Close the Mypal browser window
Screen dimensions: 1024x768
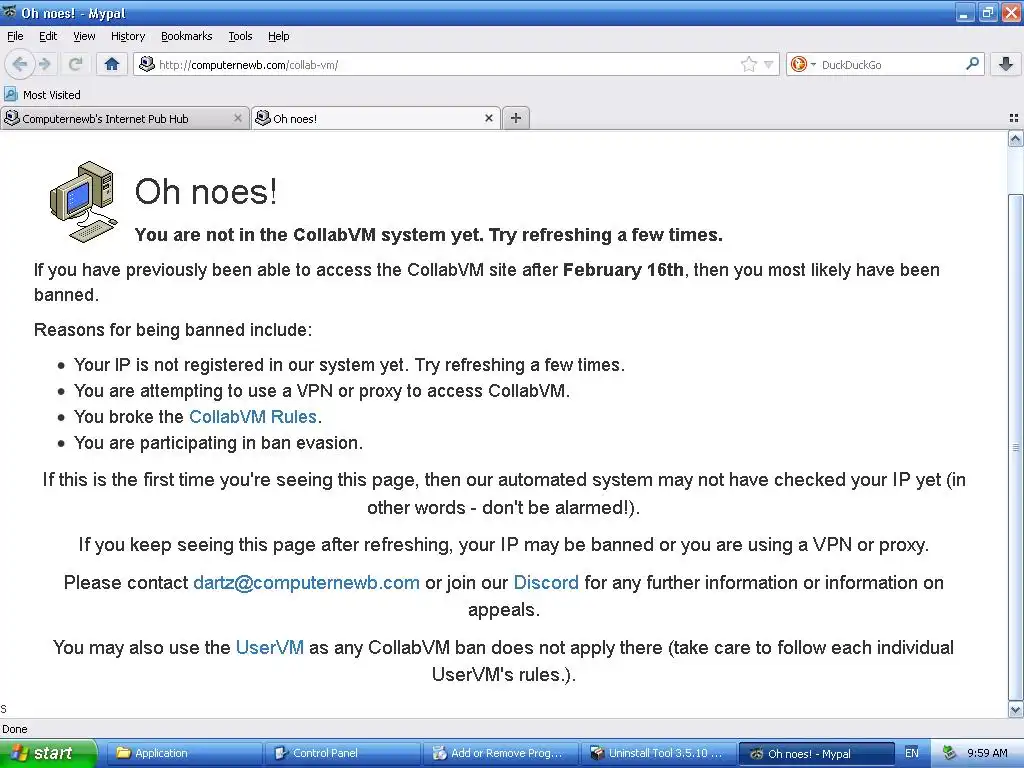click(x=1011, y=13)
